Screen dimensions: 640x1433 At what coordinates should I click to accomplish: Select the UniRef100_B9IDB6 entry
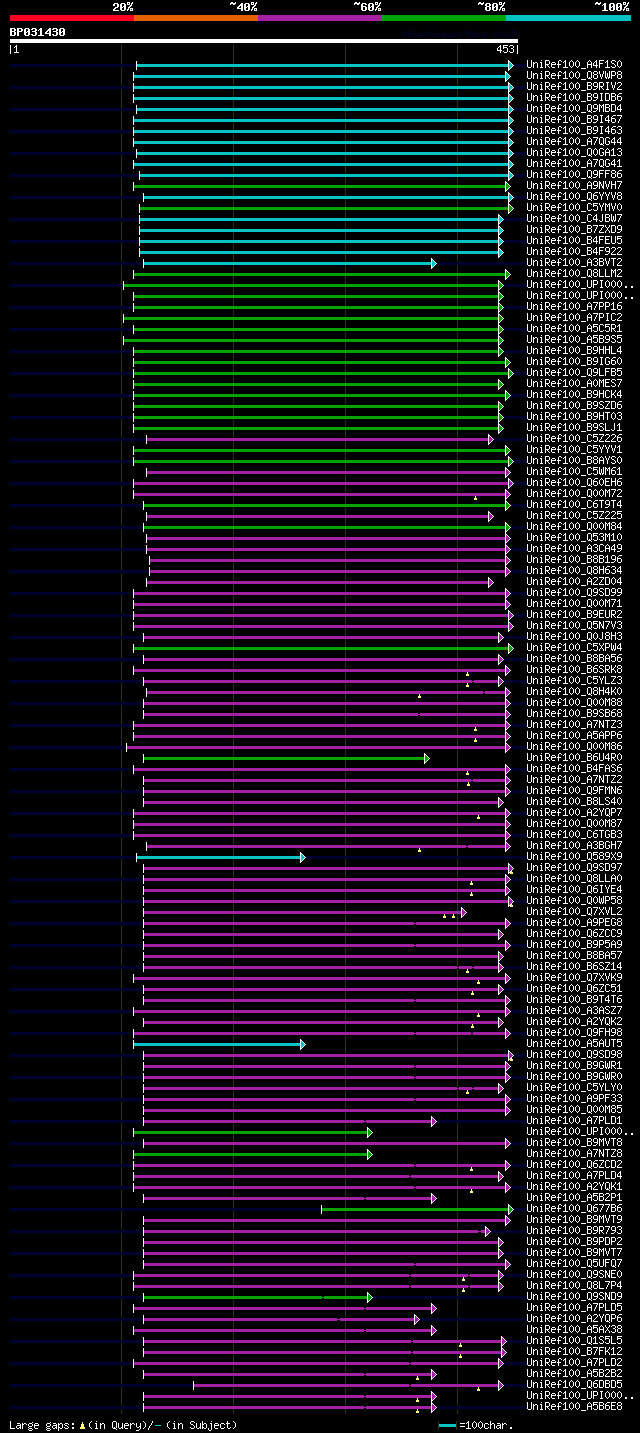coord(574,97)
